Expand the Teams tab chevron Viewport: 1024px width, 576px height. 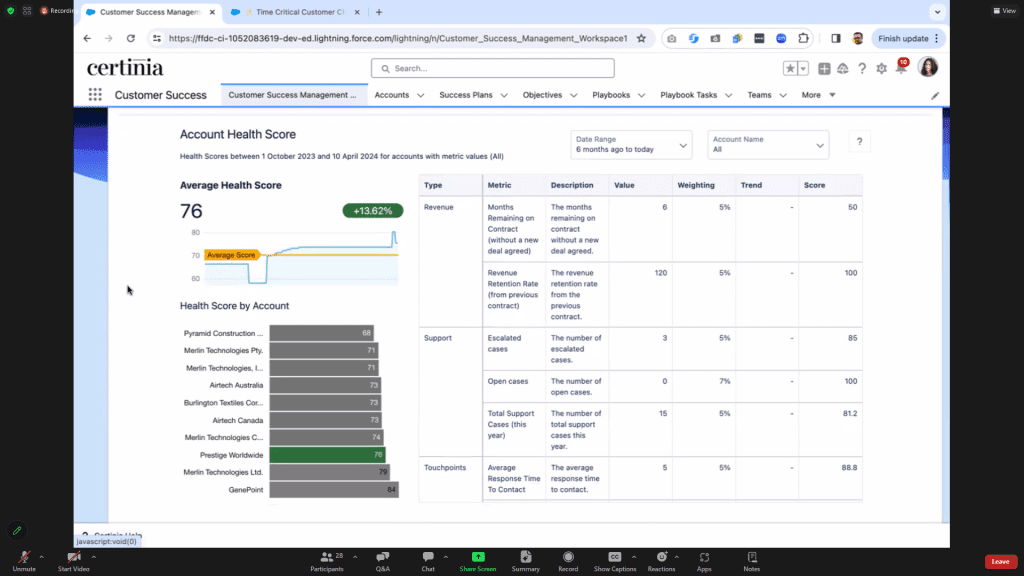[783, 95]
